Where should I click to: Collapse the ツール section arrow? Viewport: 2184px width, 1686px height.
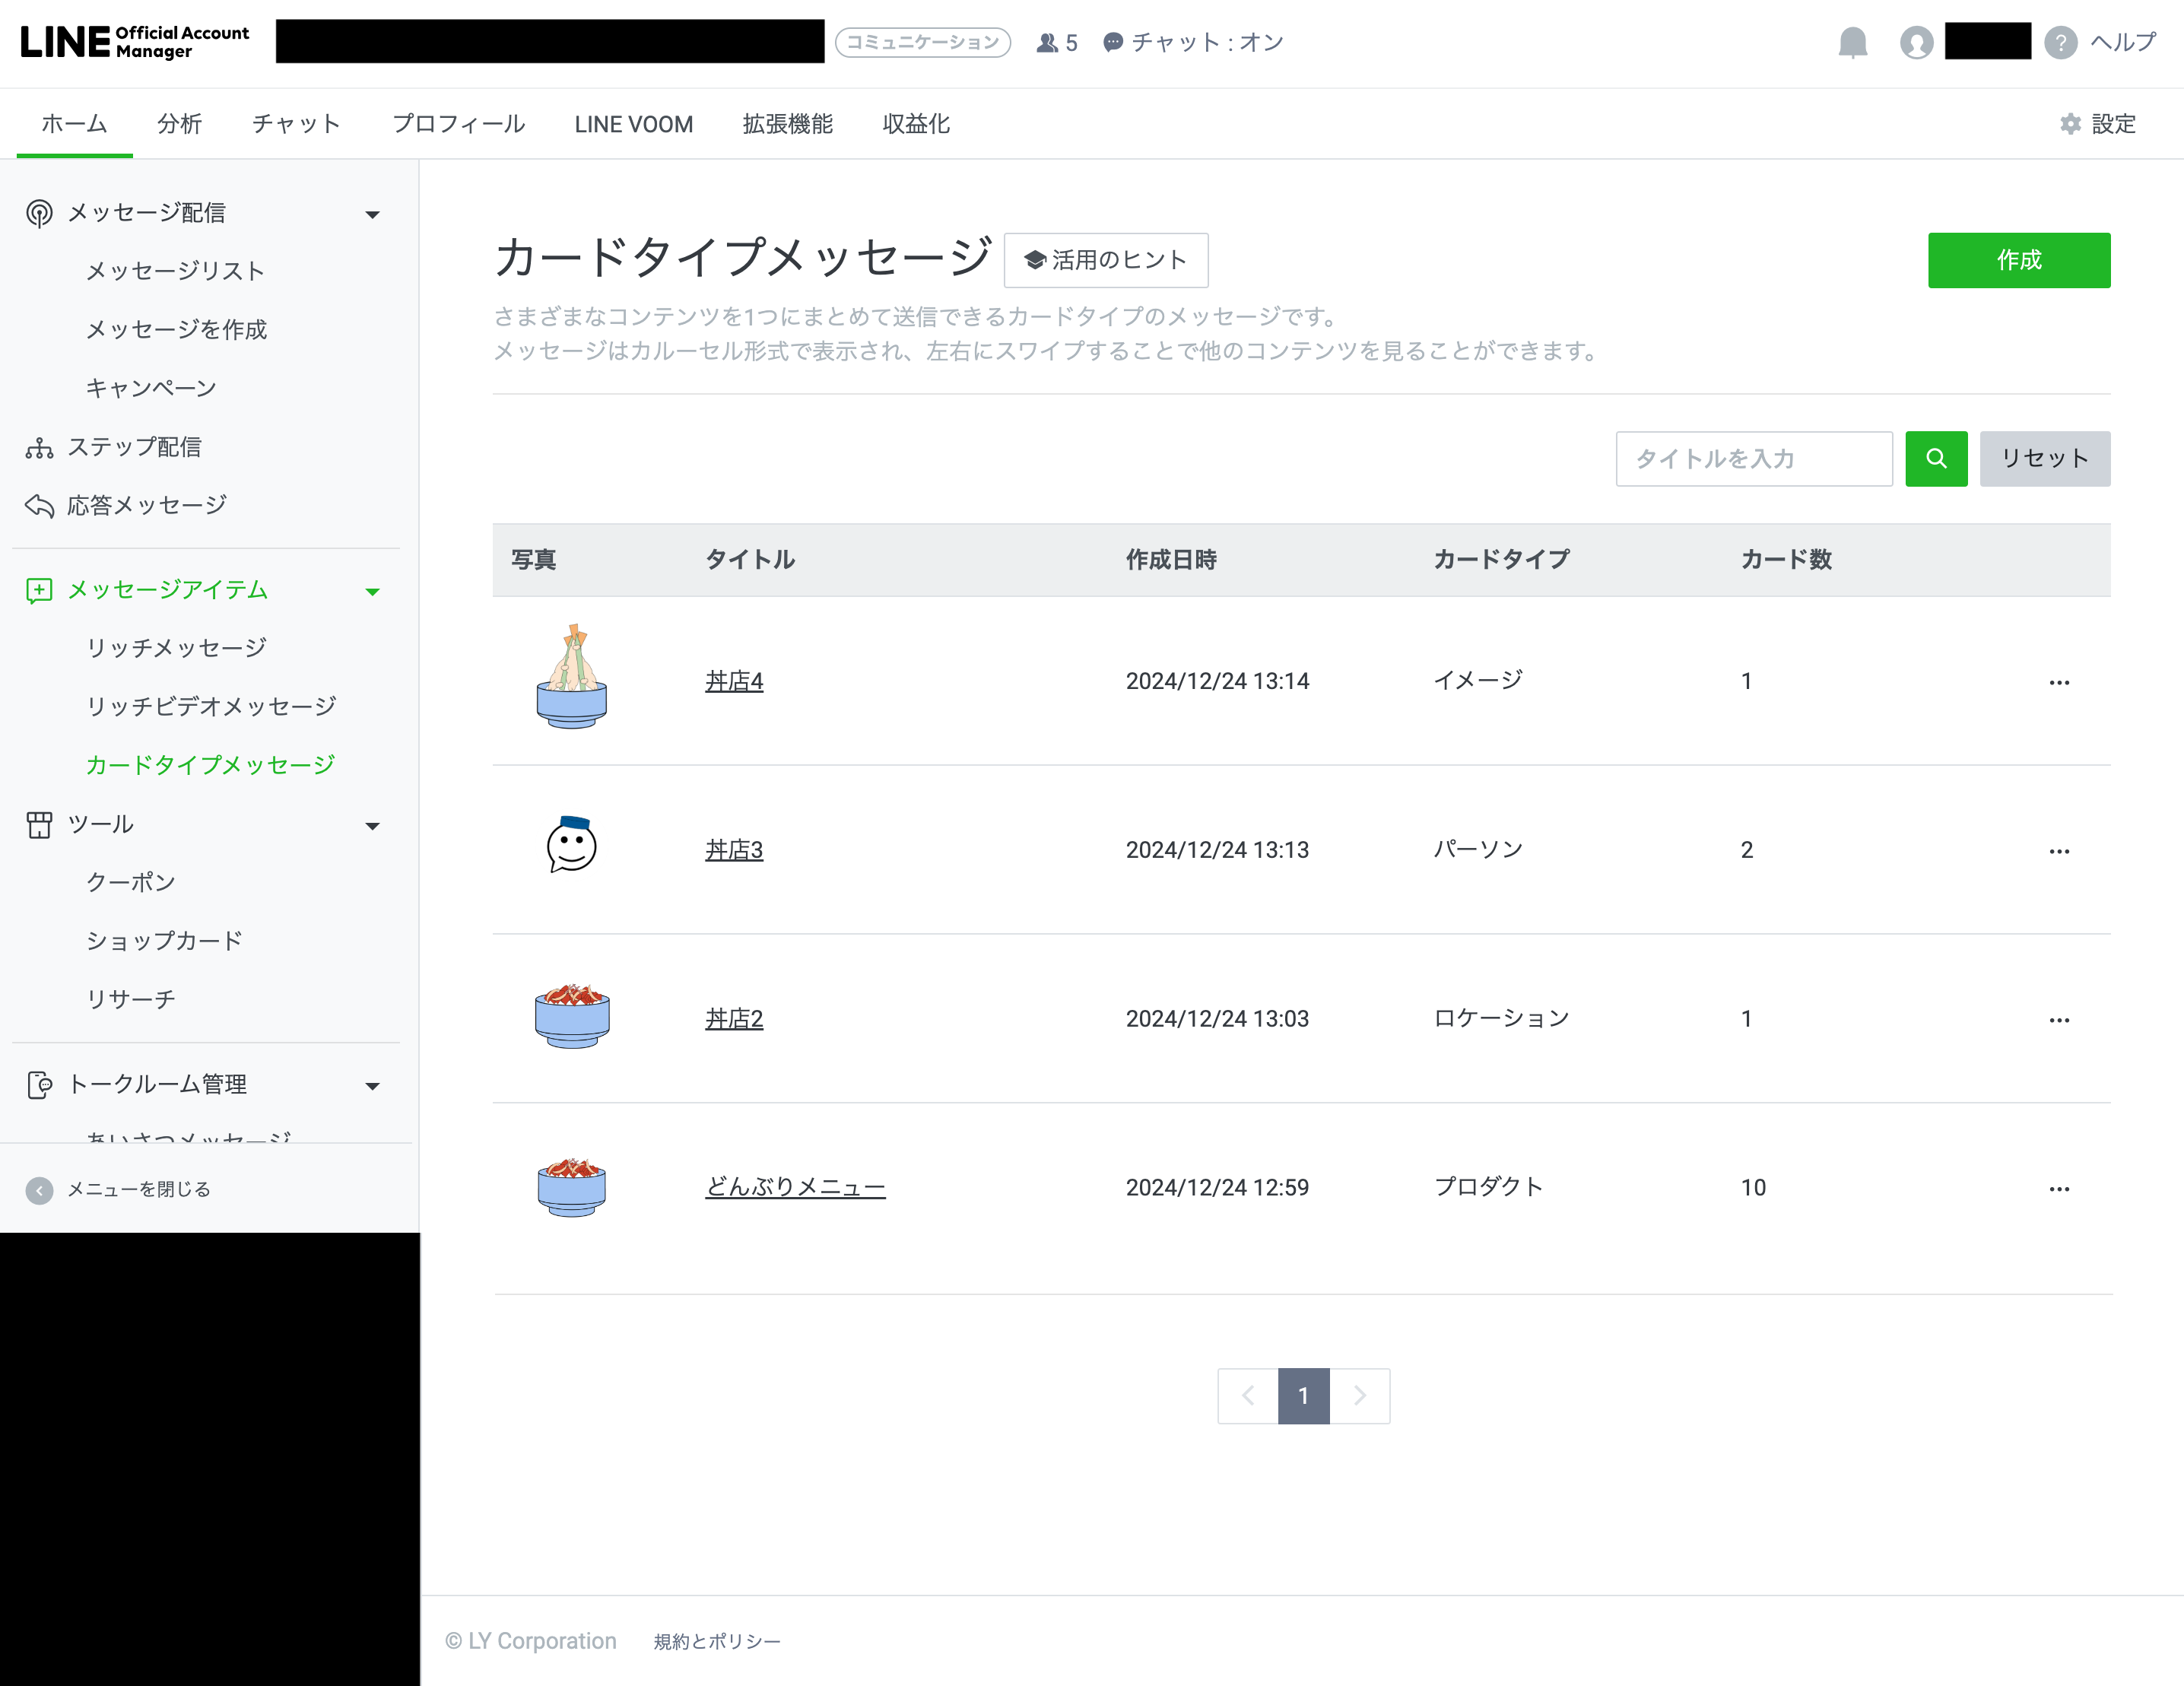373,825
